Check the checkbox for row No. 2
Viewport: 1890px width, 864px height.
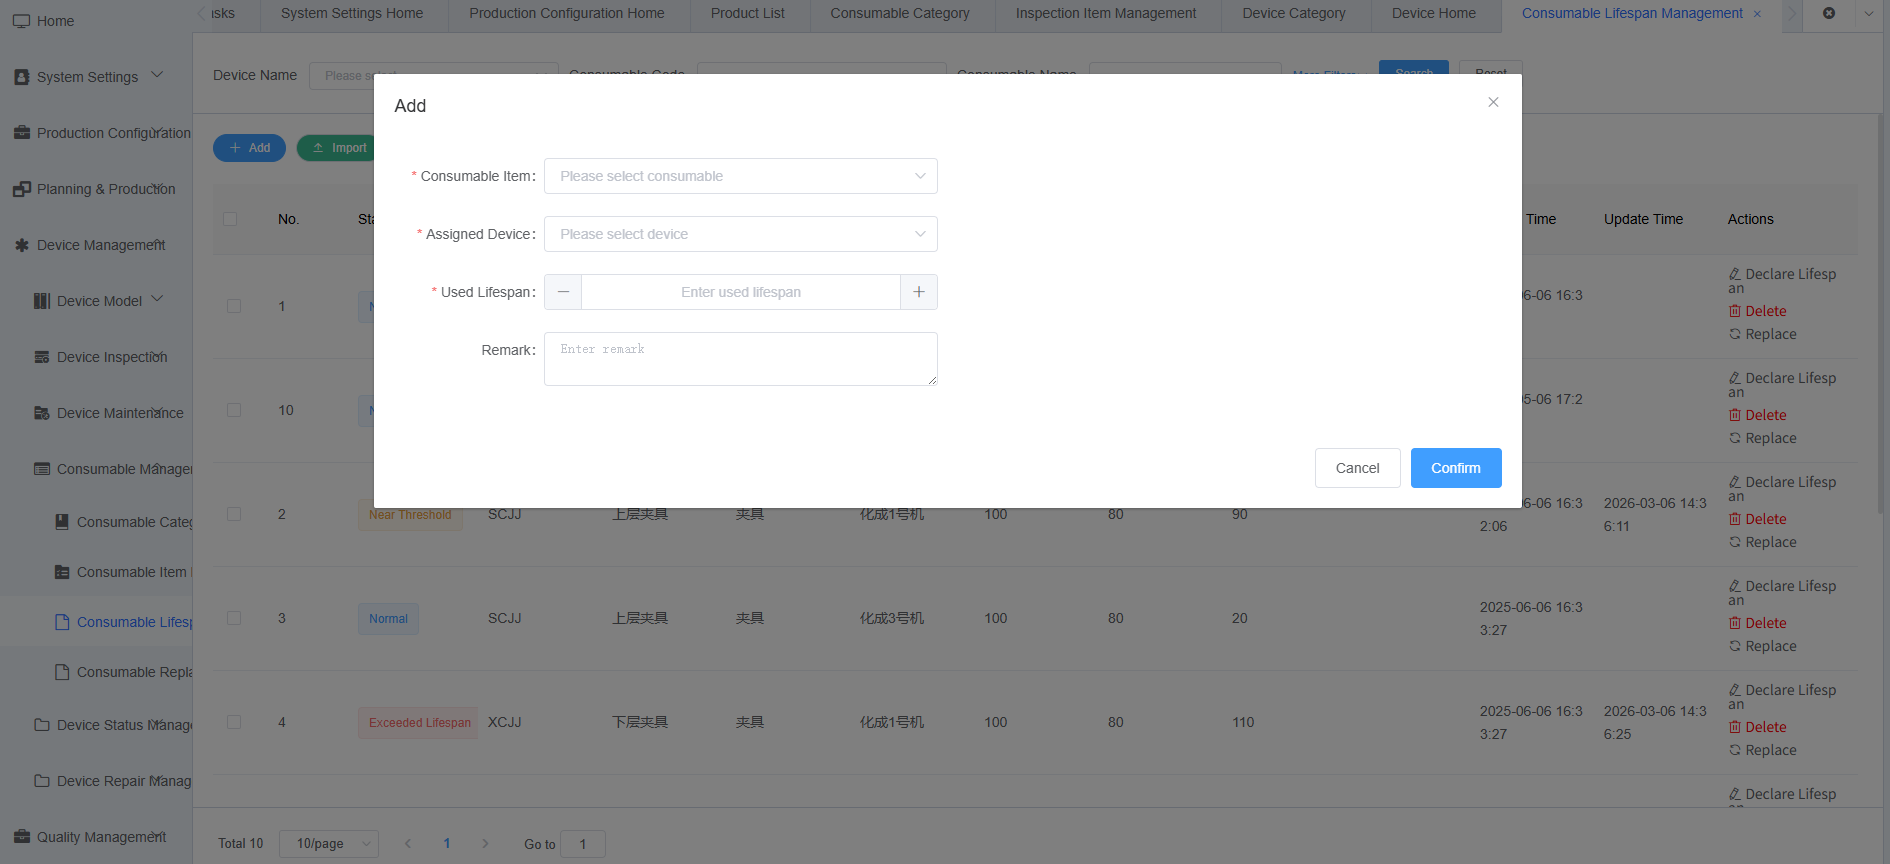click(234, 514)
